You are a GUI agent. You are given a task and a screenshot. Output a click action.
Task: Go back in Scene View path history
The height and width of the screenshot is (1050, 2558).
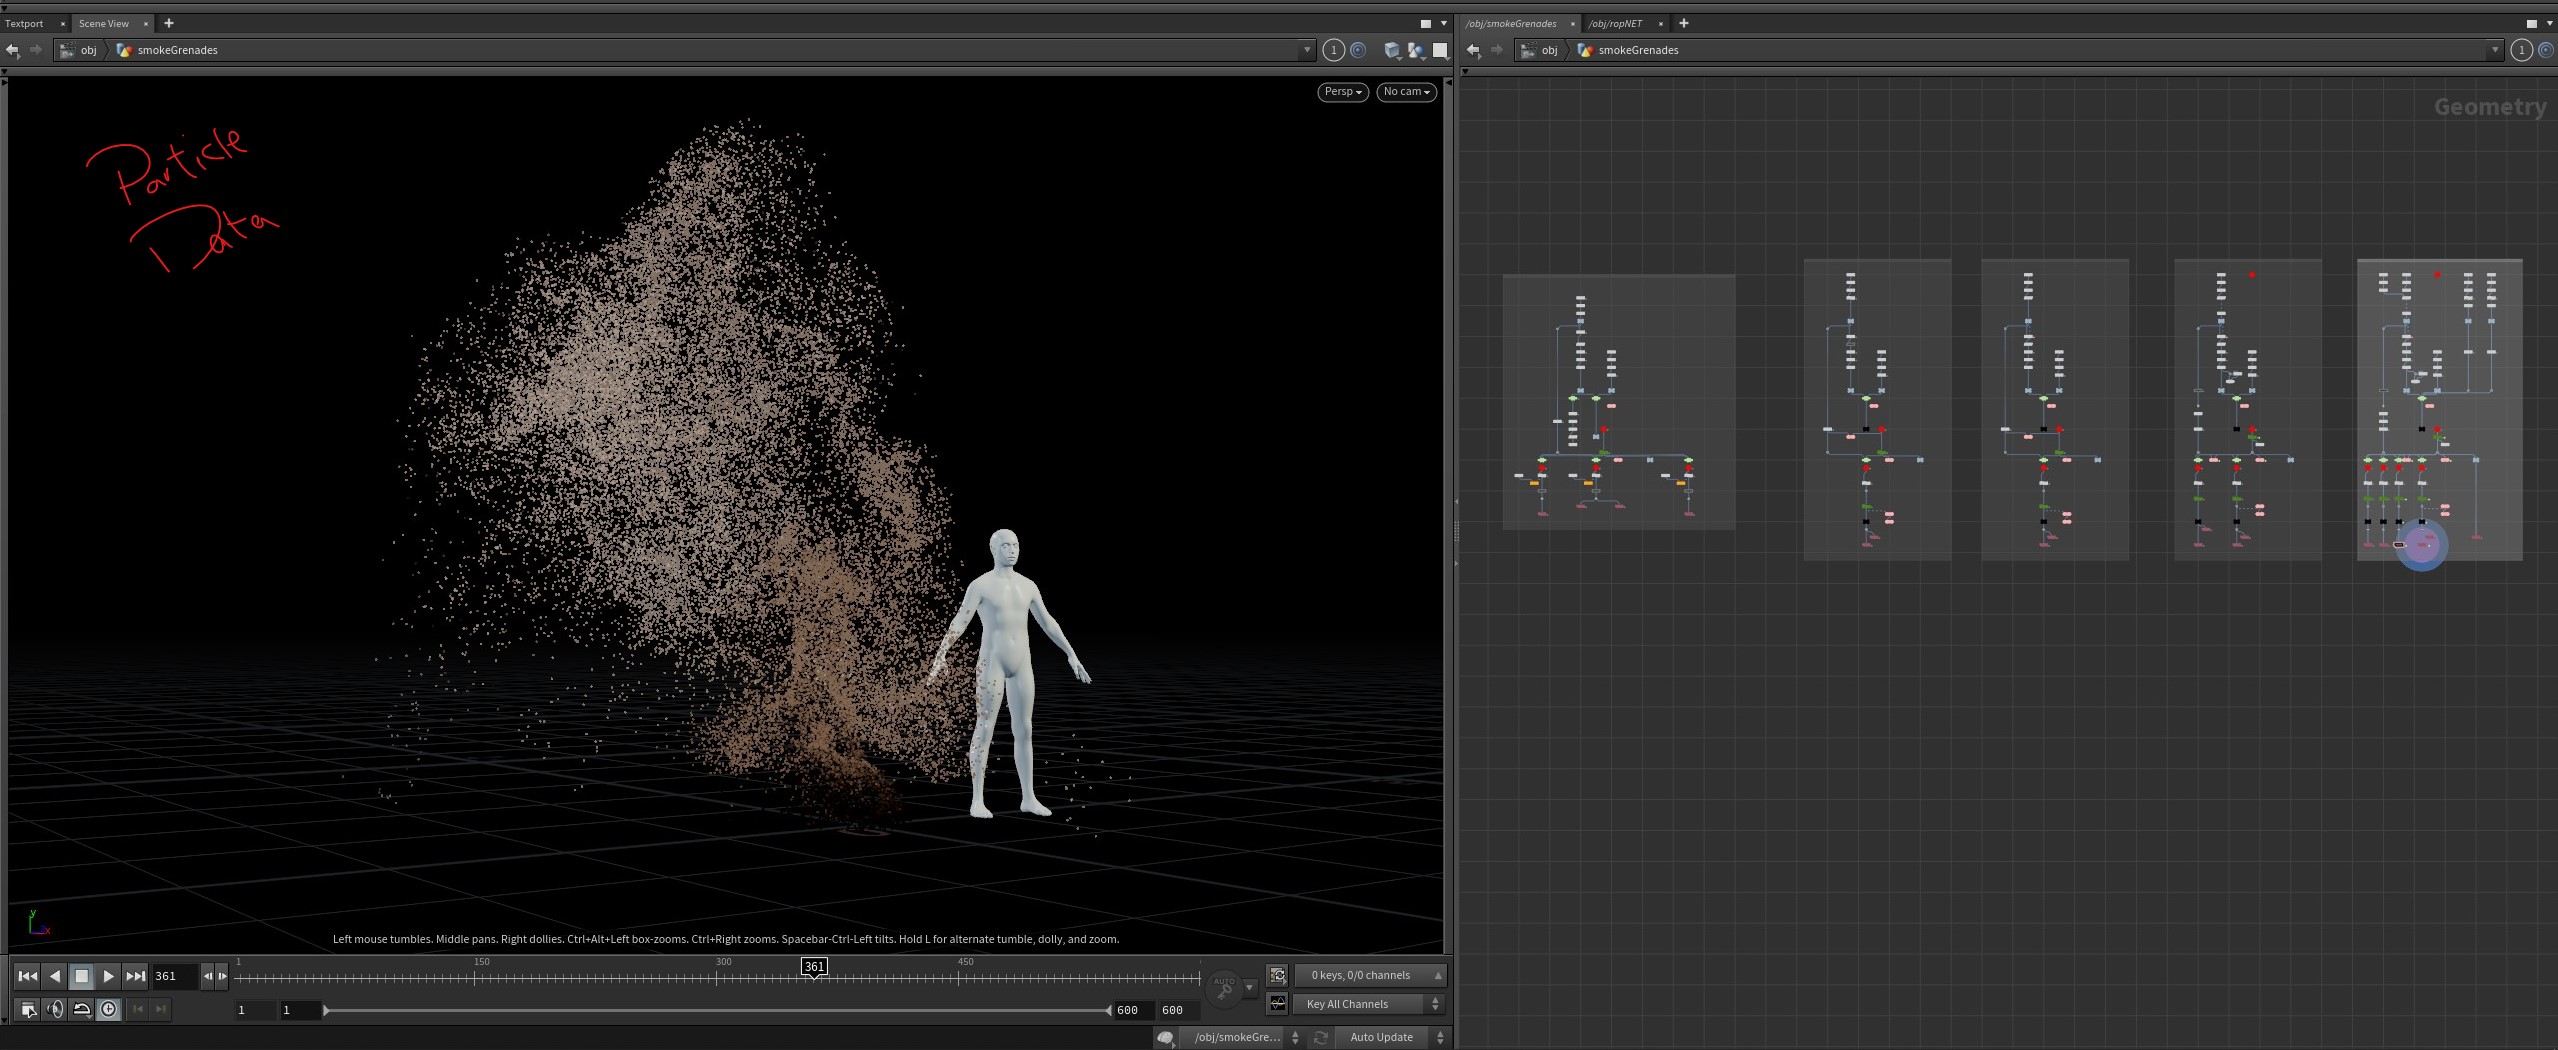(x=13, y=50)
